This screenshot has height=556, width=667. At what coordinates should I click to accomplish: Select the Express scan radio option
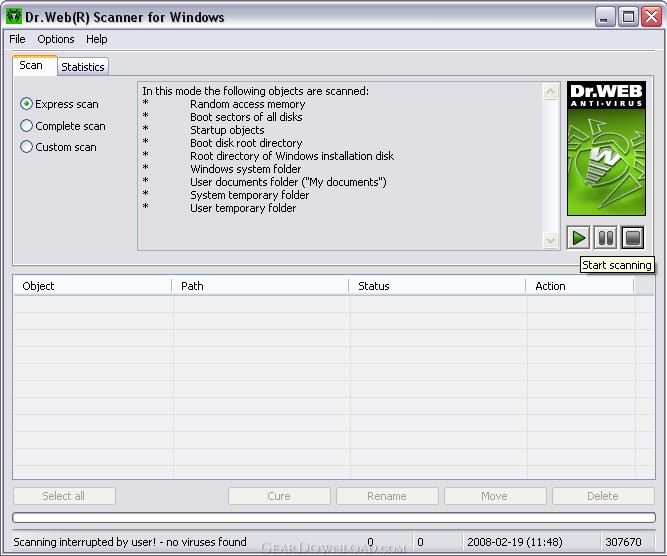[27, 104]
